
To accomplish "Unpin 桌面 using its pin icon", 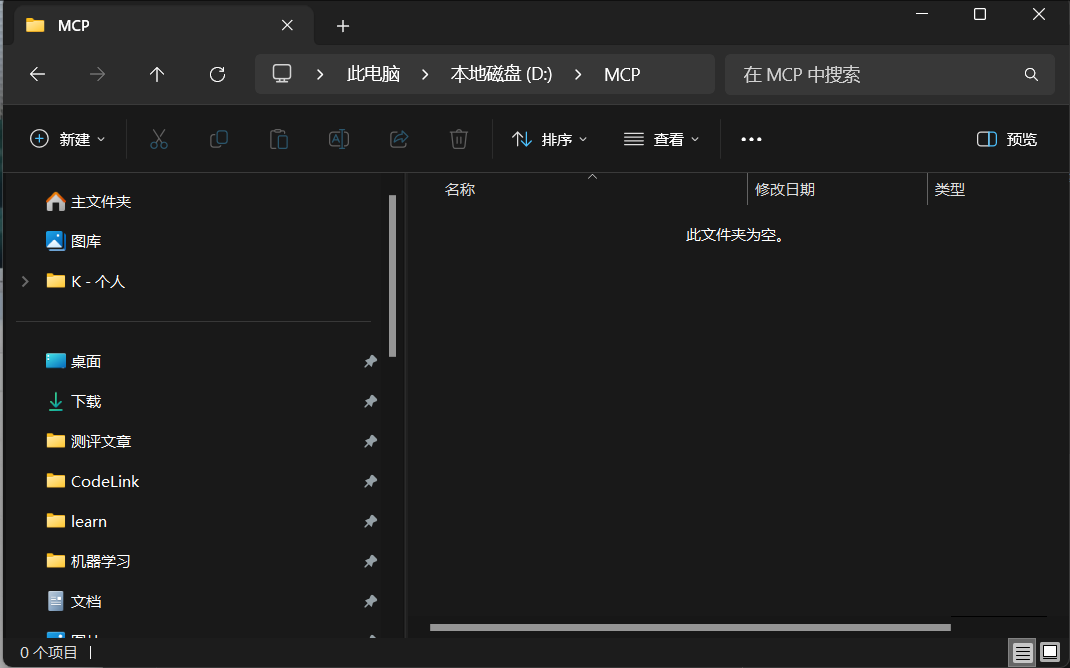I will [371, 361].
